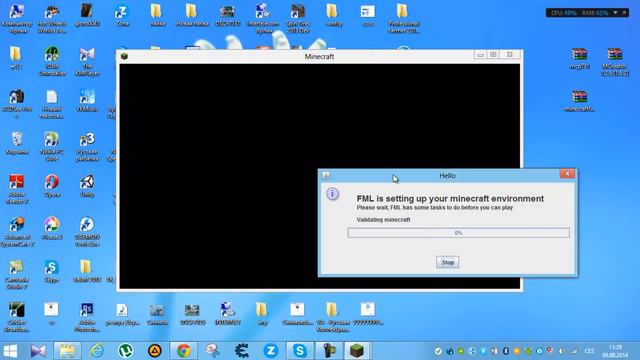Expand the CPU/RAM widget dropdown arrow
This screenshot has width=640, height=360.
615,13
